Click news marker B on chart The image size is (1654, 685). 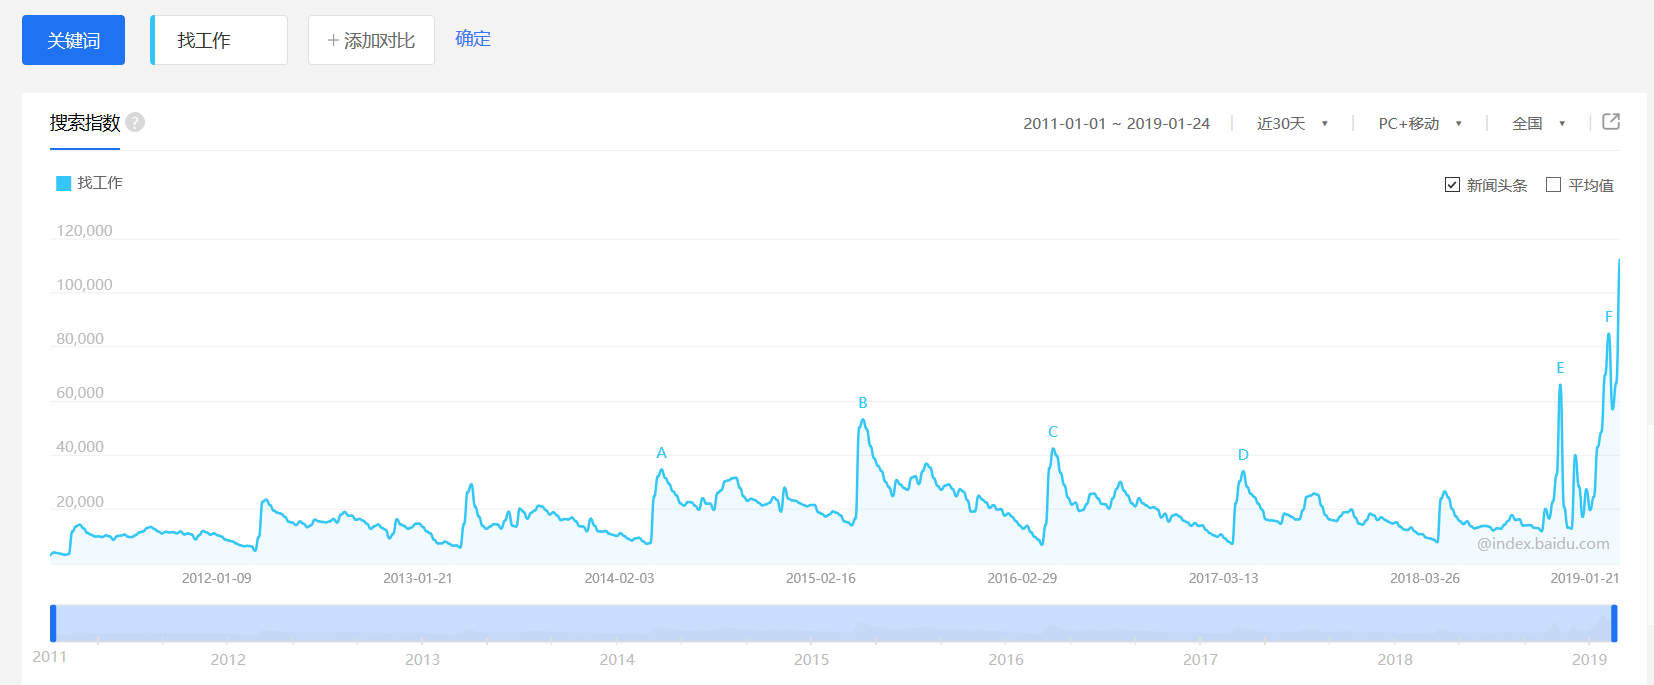pos(863,403)
